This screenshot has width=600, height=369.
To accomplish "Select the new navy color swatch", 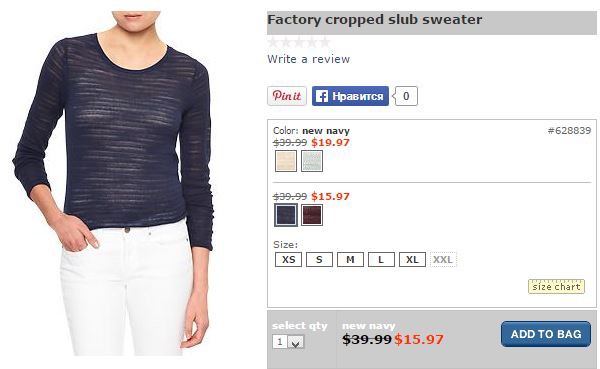I will click(x=286, y=215).
